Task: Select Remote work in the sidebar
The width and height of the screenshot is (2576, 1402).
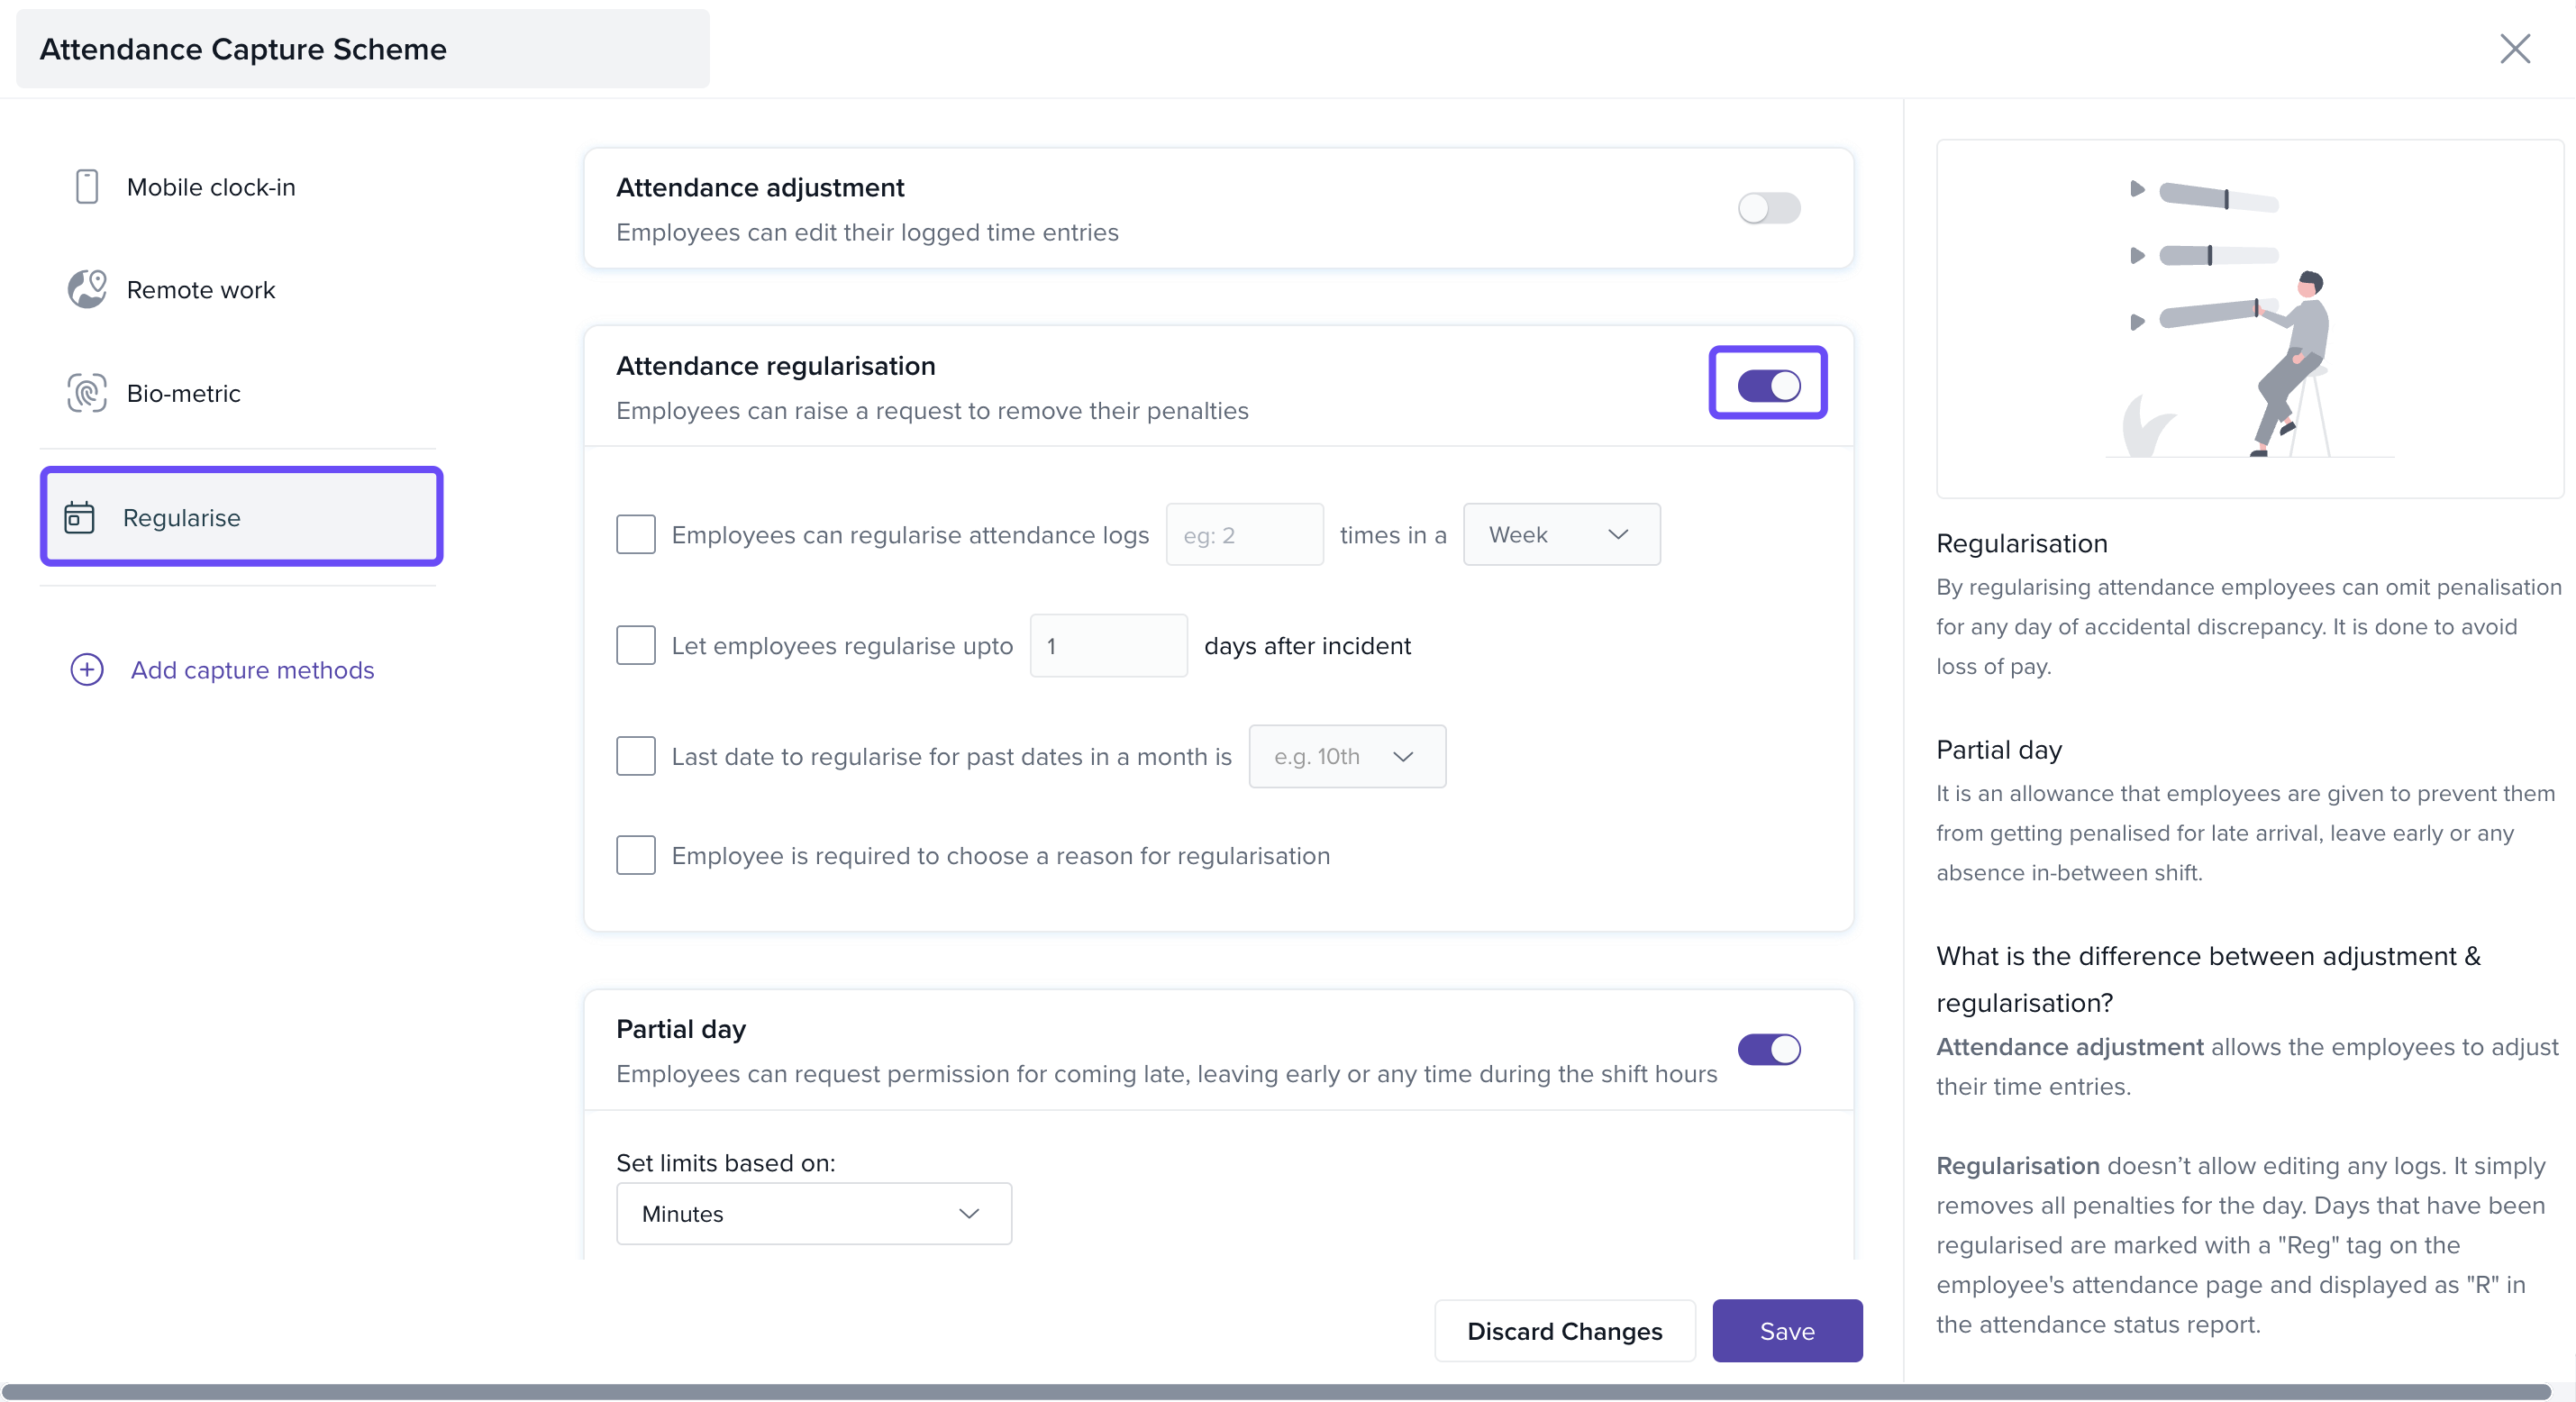Action: pyautogui.click(x=201, y=290)
